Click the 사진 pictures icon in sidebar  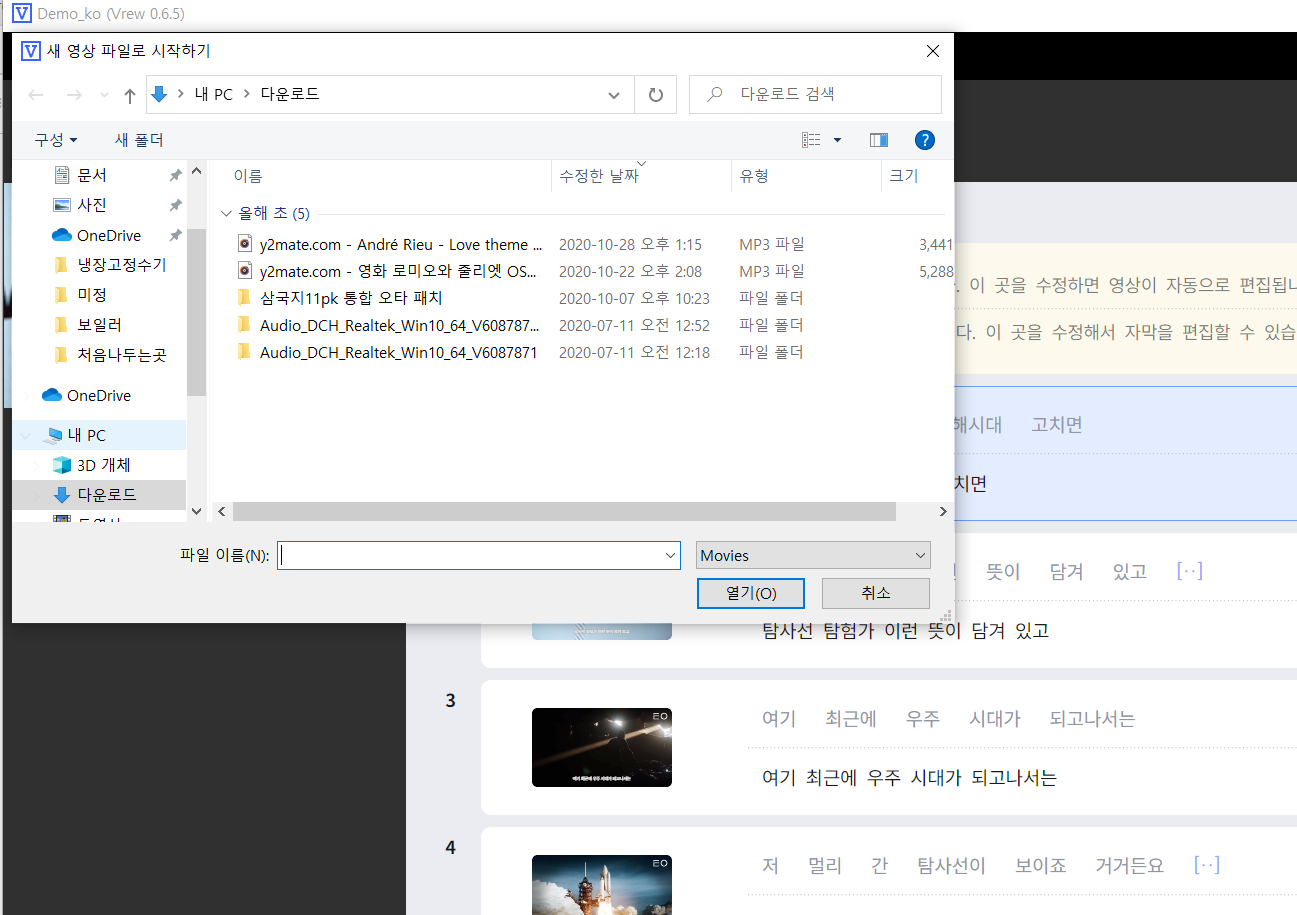tap(61, 205)
